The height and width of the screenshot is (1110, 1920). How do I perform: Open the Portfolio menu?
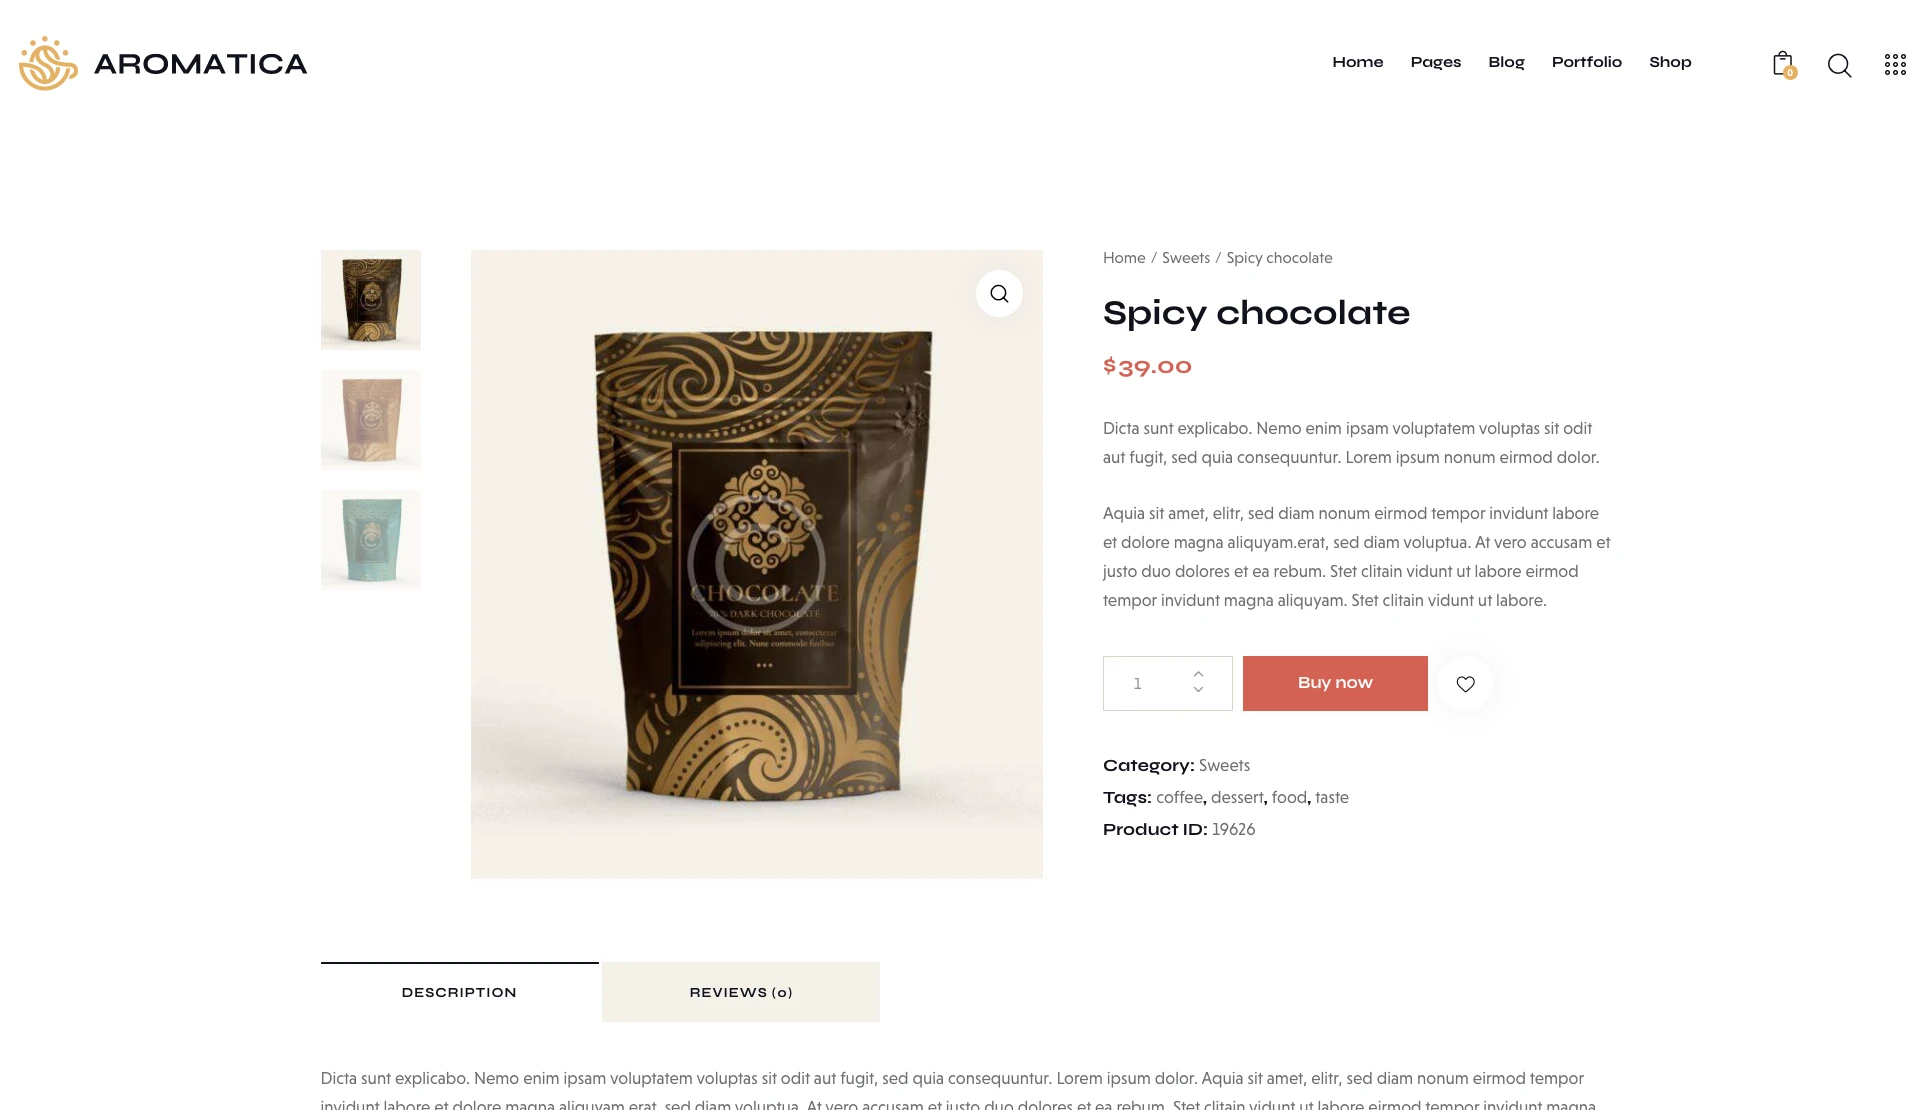coord(1586,62)
